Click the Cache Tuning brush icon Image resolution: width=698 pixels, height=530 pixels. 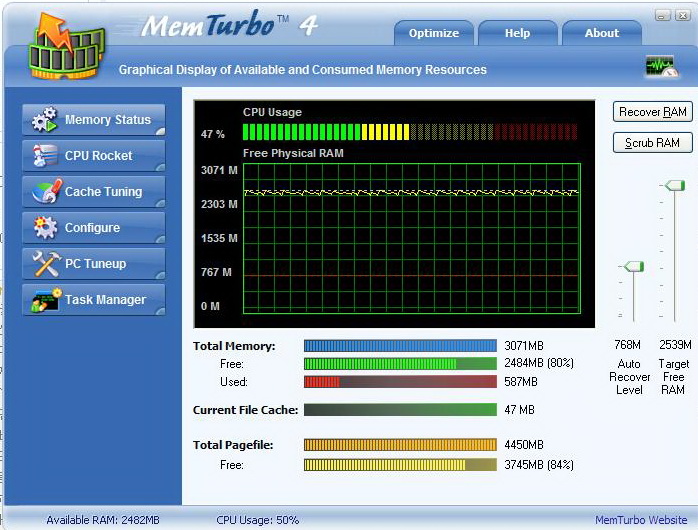[x=47, y=191]
